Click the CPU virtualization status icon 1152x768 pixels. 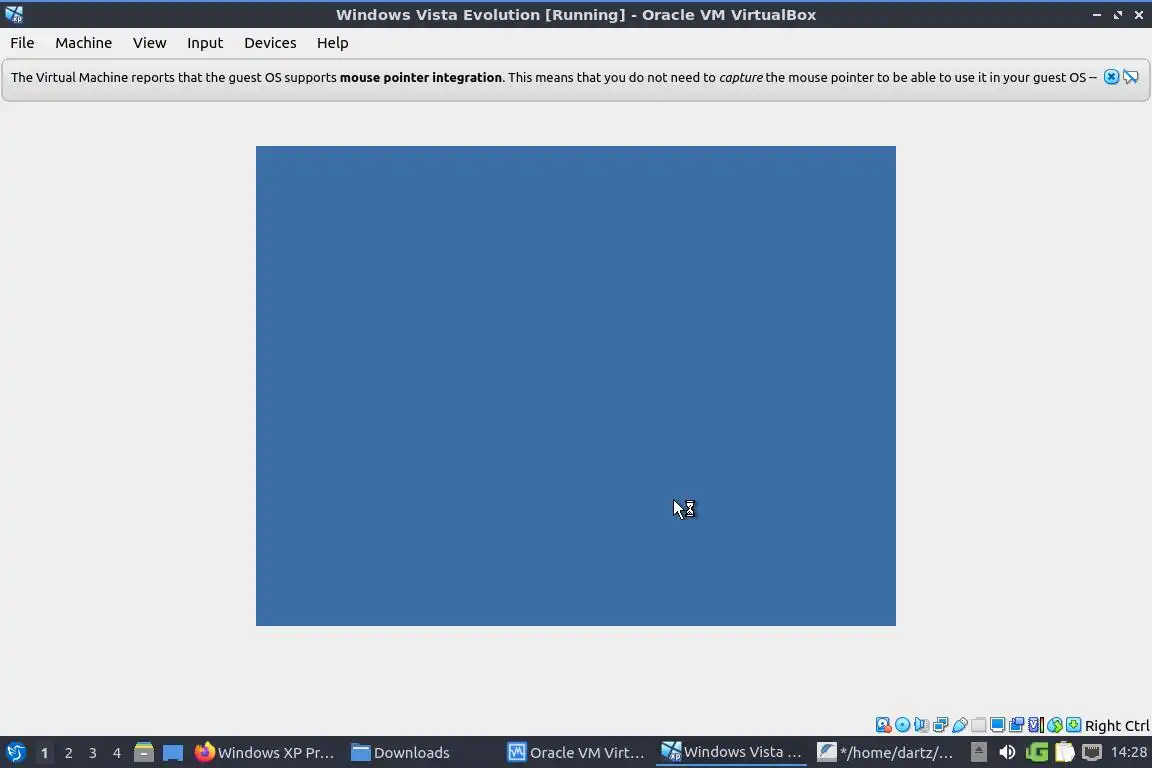click(x=1036, y=725)
